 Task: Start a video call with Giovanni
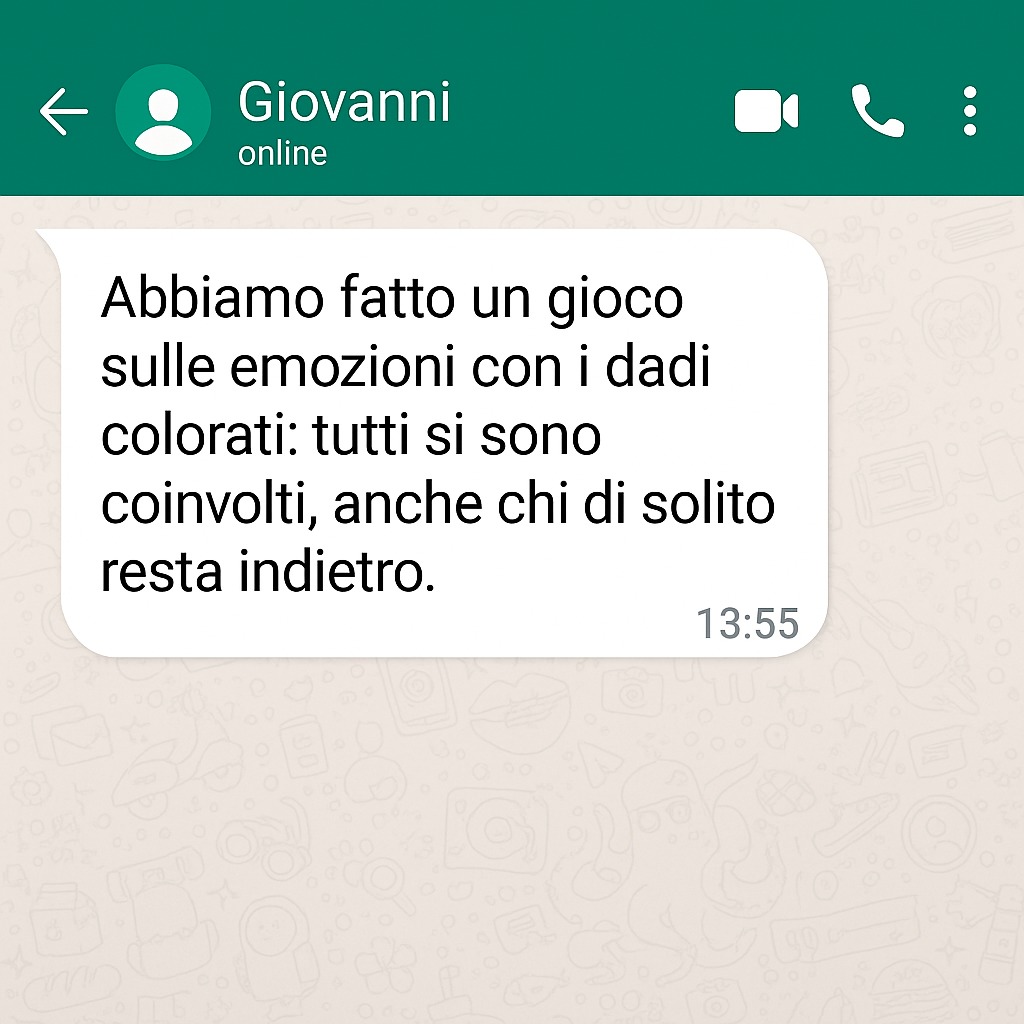(766, 112)
